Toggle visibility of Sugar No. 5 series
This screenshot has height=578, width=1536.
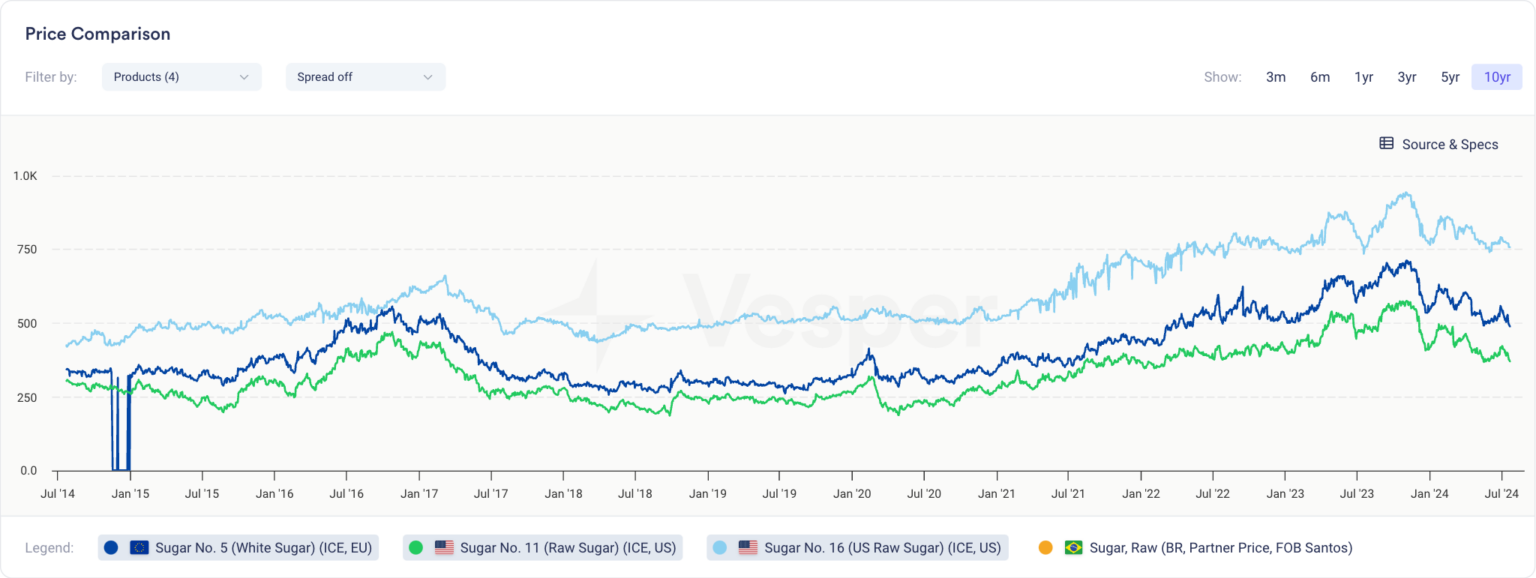pos(240,548)
